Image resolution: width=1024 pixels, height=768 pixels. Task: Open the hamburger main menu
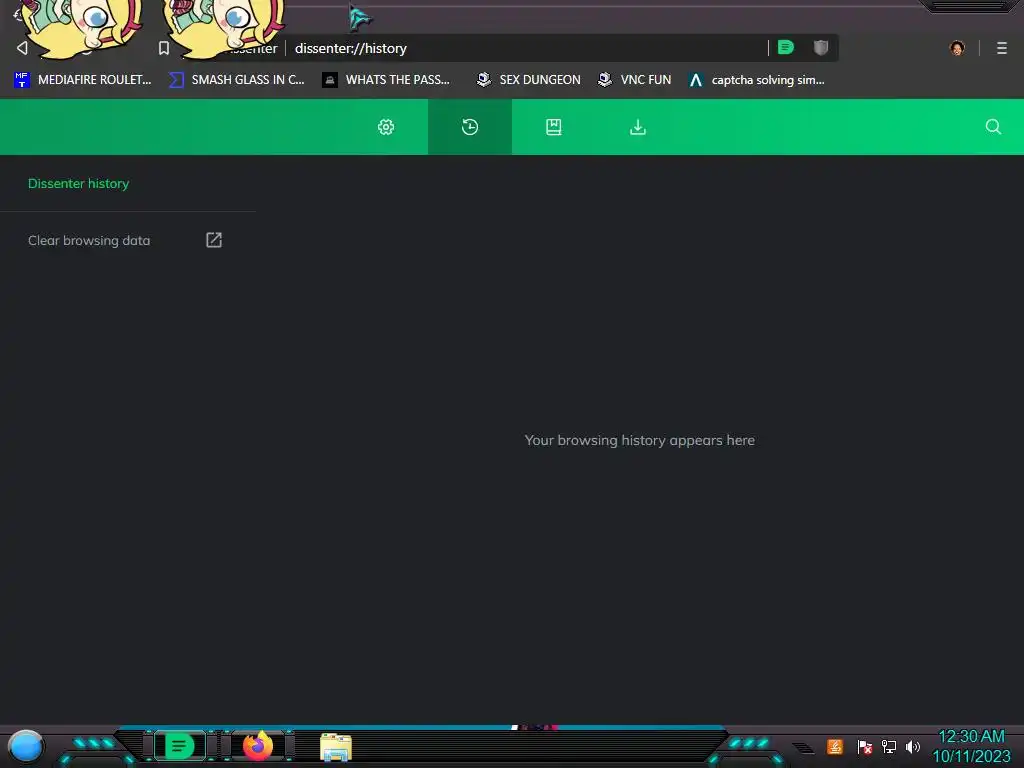tap(1001, 48)
